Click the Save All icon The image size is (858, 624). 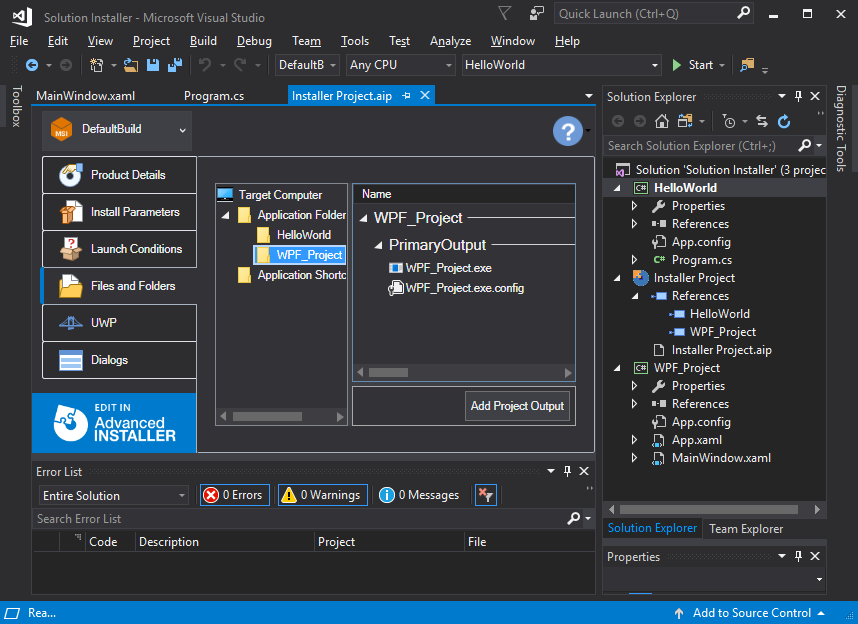pos(175,65)
